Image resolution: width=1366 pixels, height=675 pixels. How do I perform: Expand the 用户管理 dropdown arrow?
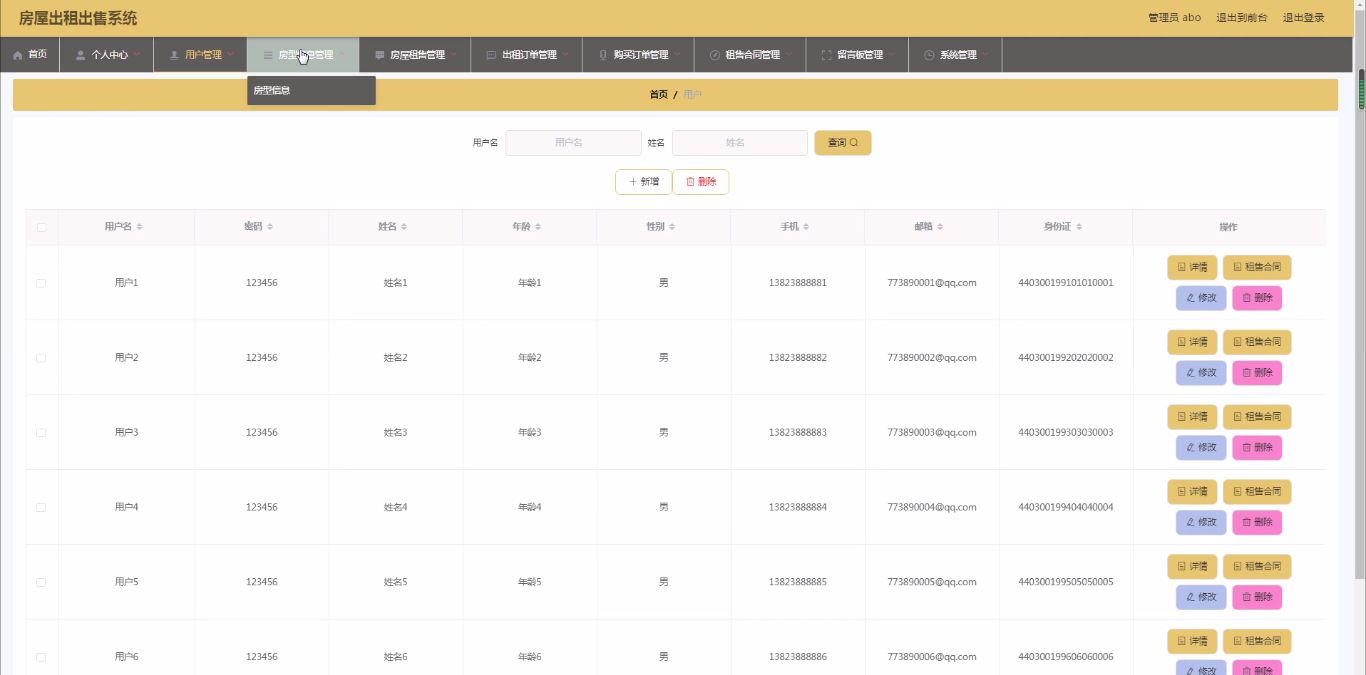tap(231, 55)
